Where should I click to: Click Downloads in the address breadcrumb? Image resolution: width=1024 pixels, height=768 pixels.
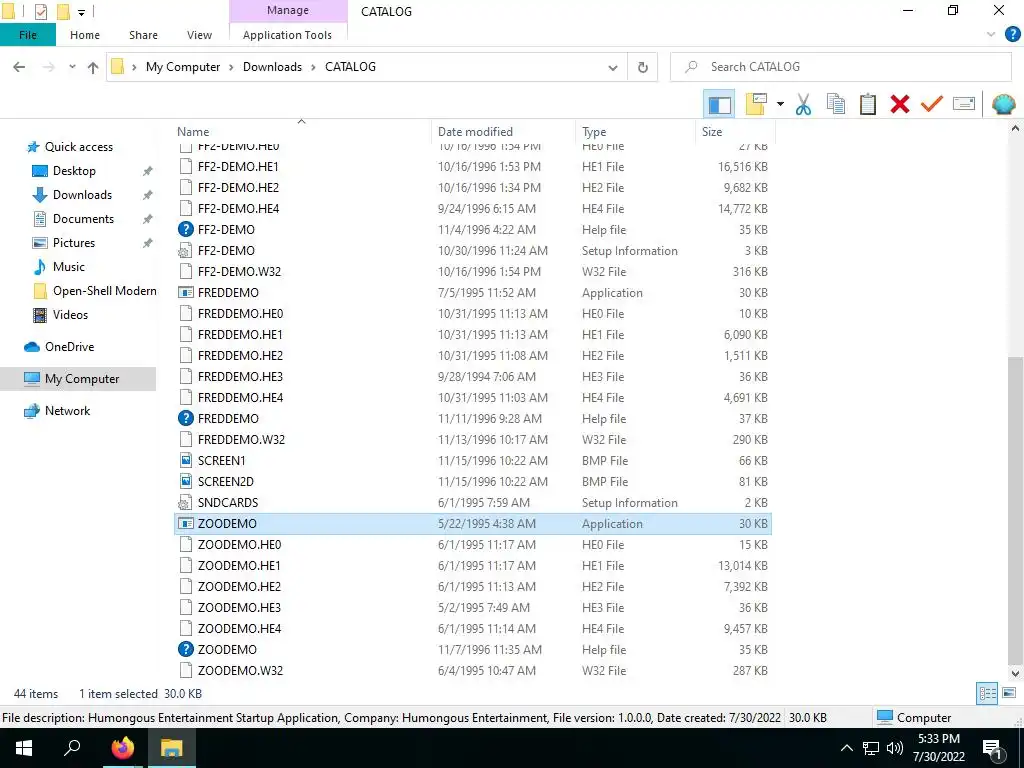(272, 67)
